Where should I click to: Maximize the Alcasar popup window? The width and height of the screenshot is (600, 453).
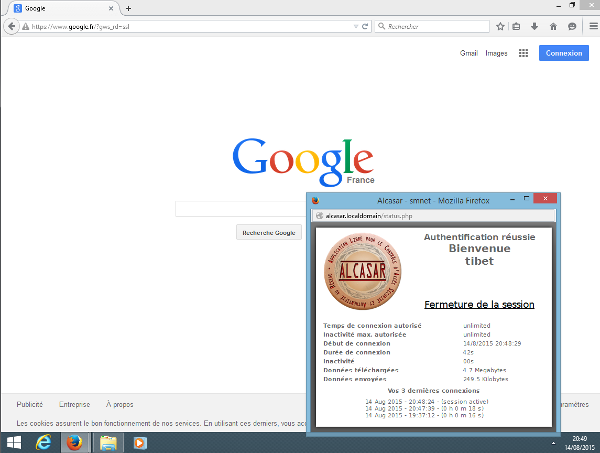pyautogui.click(x=527, y=199)
